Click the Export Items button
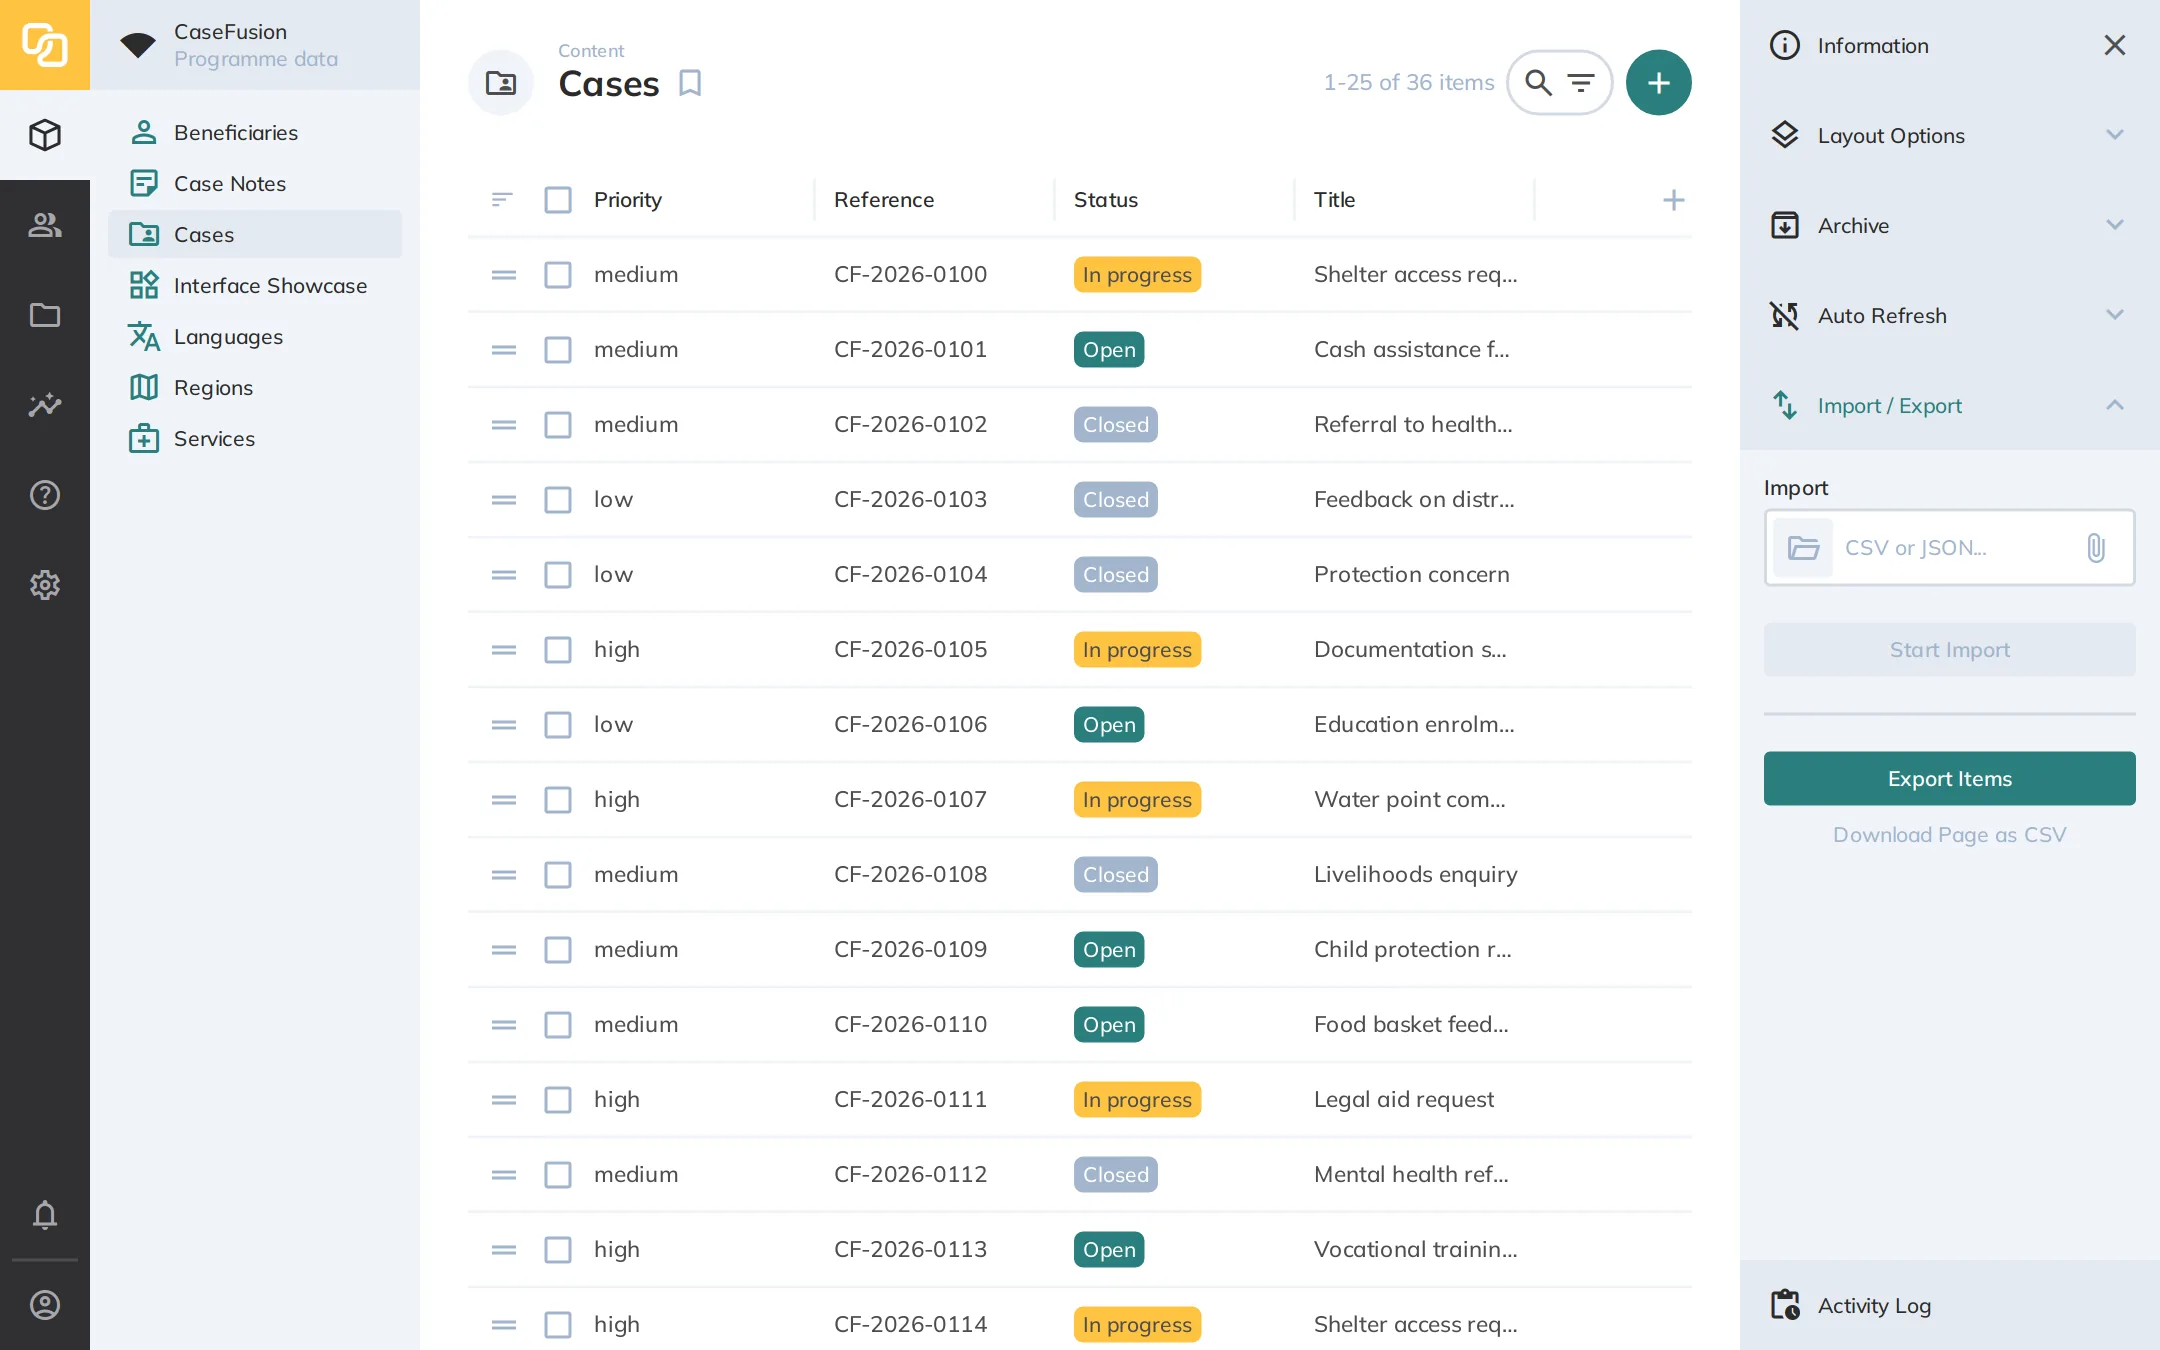Image resolution: width=2160 pixels, height=1350 pixels. [x=1950, y=779]
